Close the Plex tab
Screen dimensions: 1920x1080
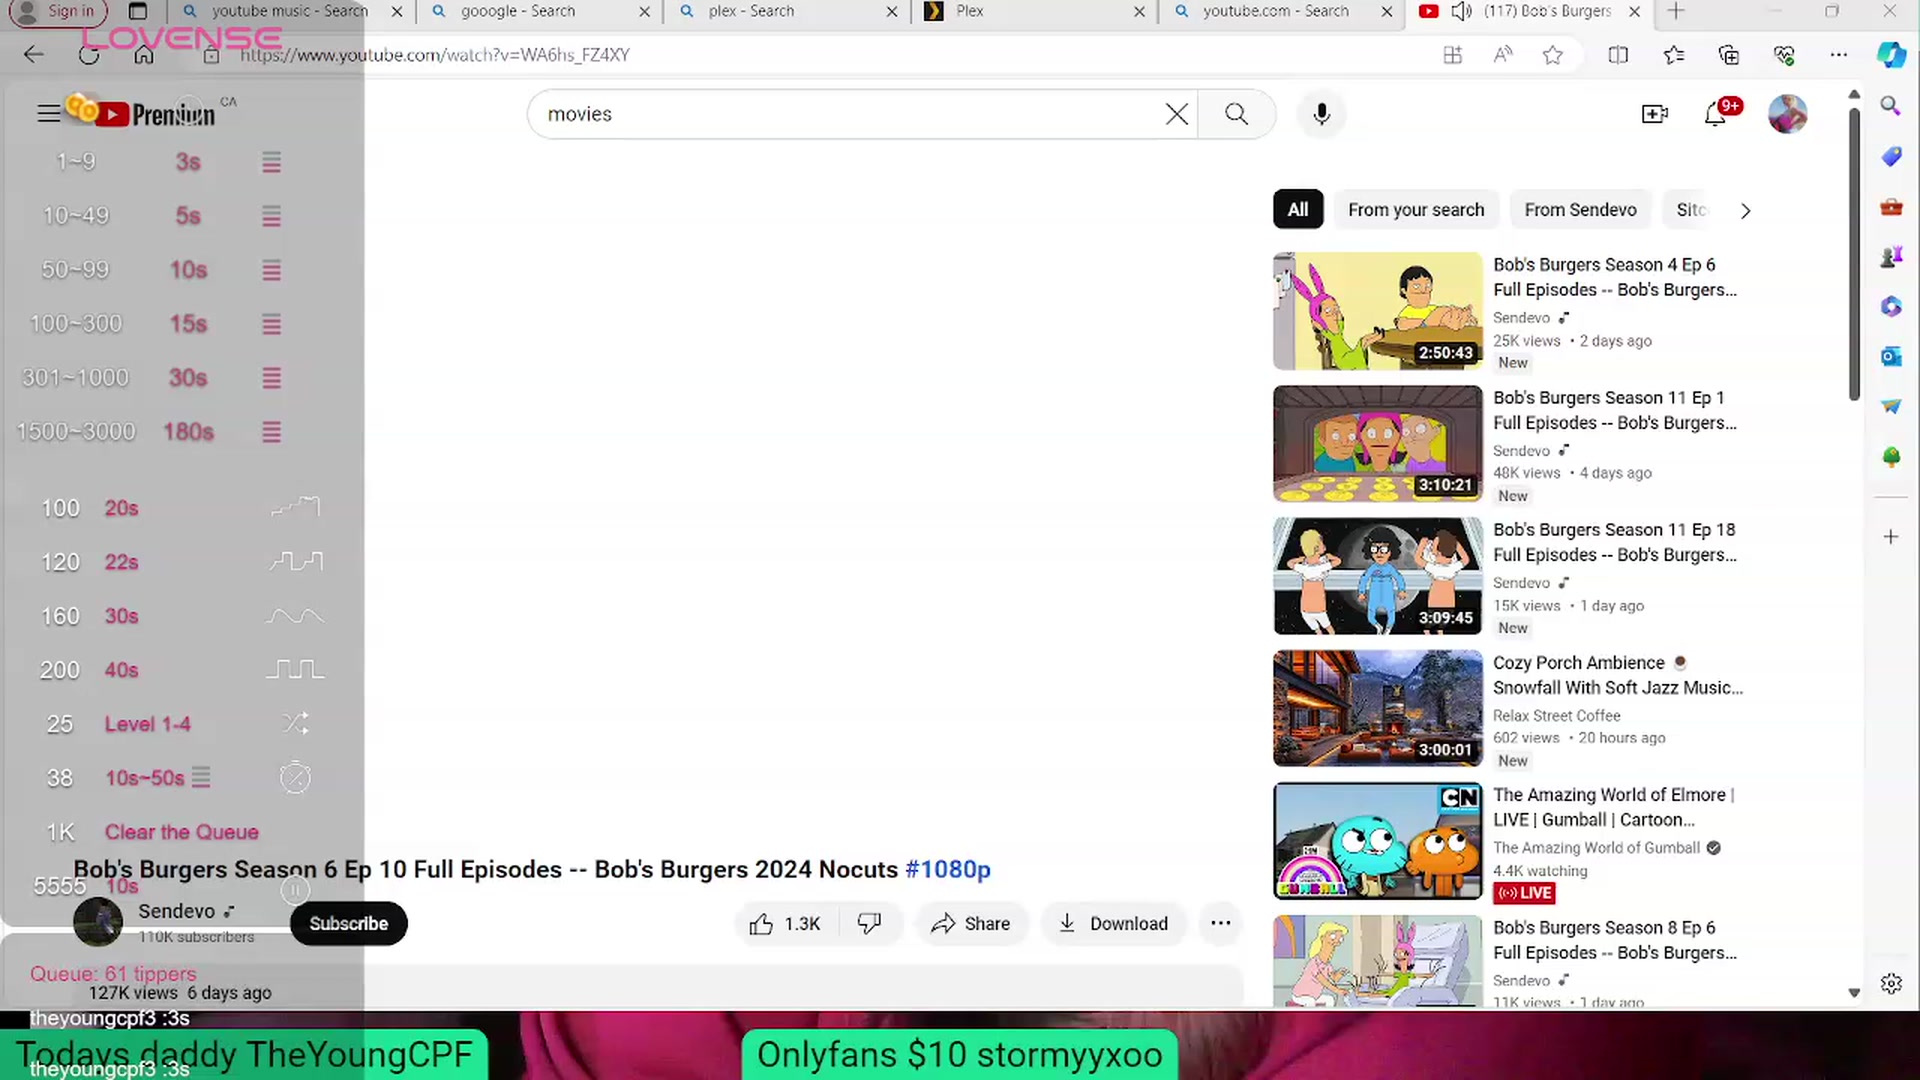pyautogui.click(x=1139, y=12)
